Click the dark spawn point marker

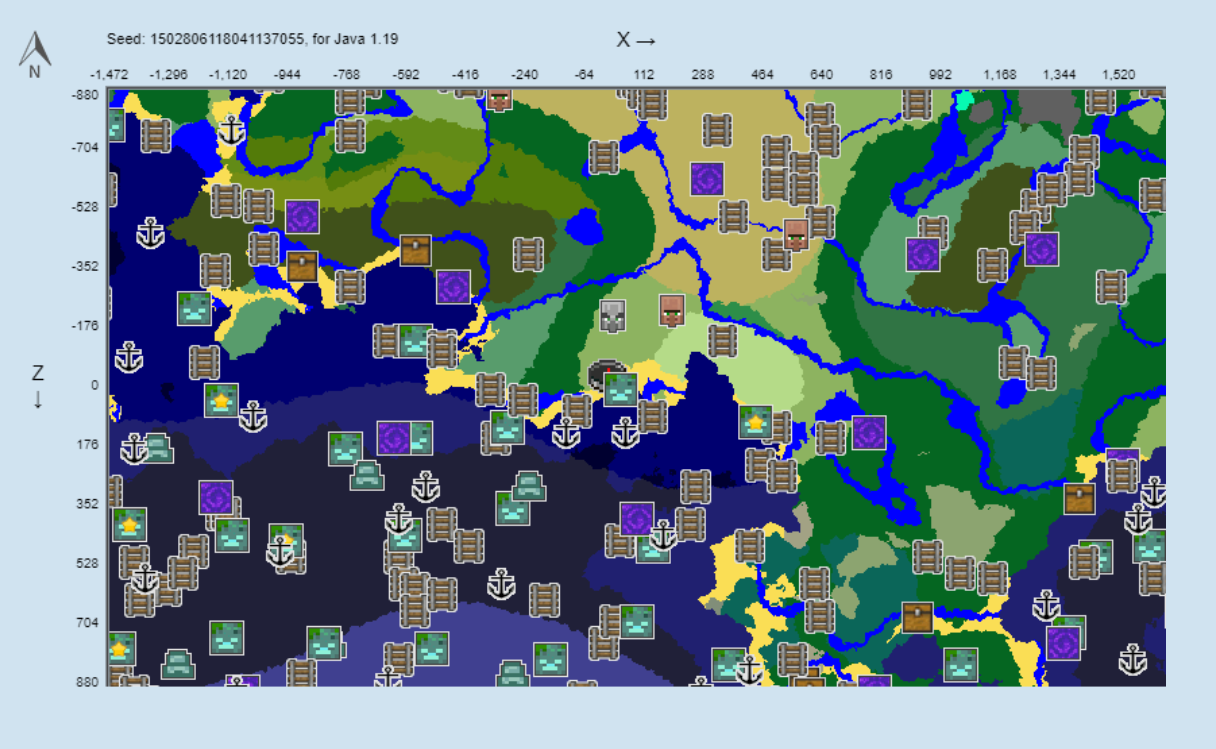click(x=605, y=375)
